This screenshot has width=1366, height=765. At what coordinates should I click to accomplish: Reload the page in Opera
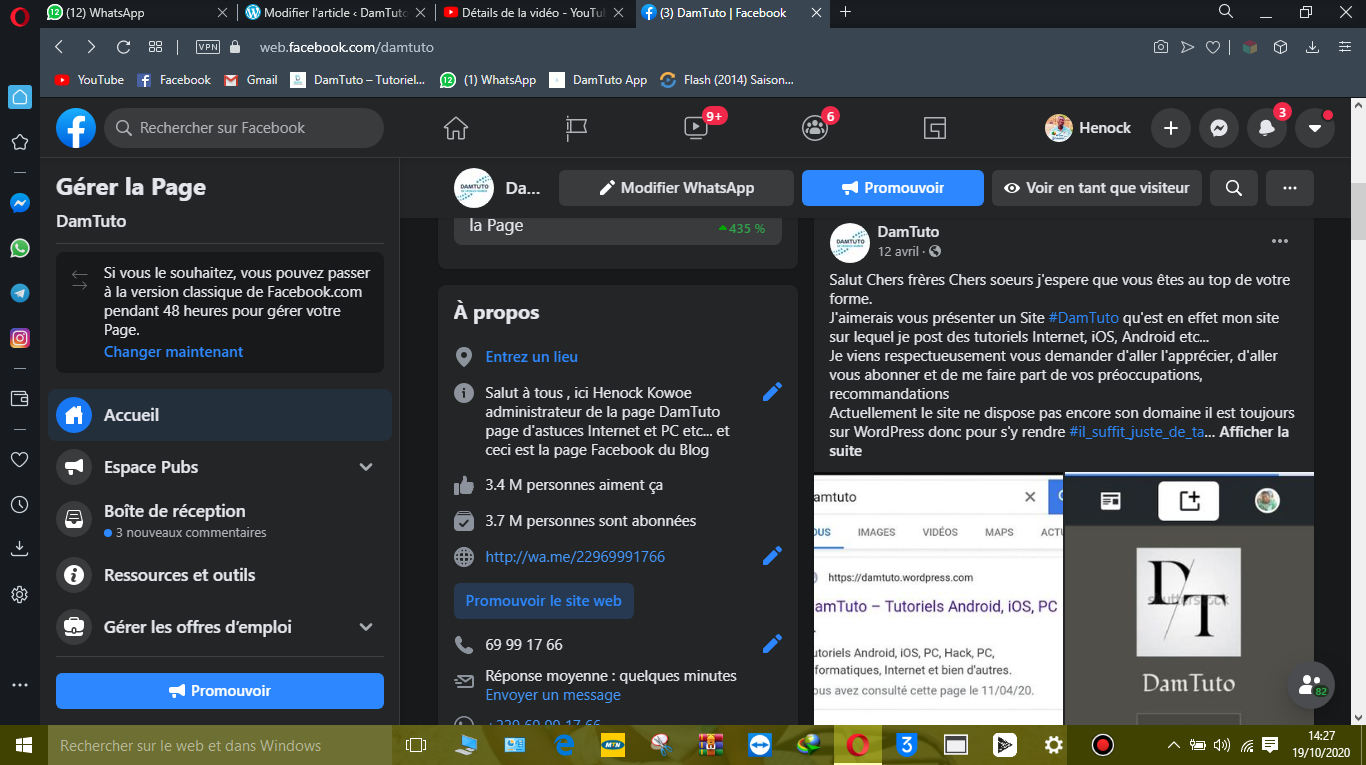click(124, 47)
